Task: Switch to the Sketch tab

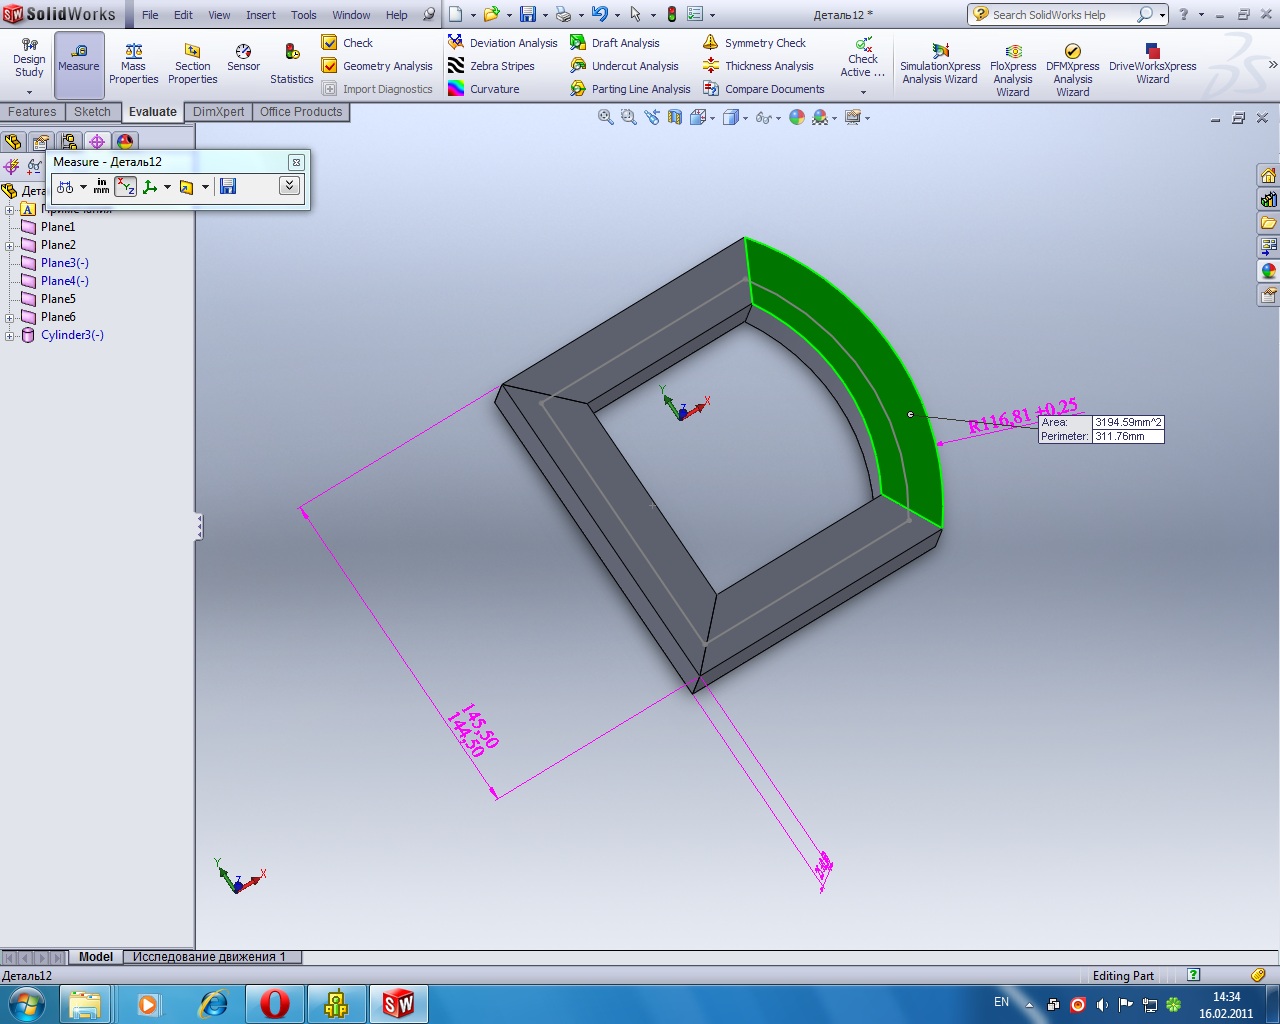Action: coord(92,112)
